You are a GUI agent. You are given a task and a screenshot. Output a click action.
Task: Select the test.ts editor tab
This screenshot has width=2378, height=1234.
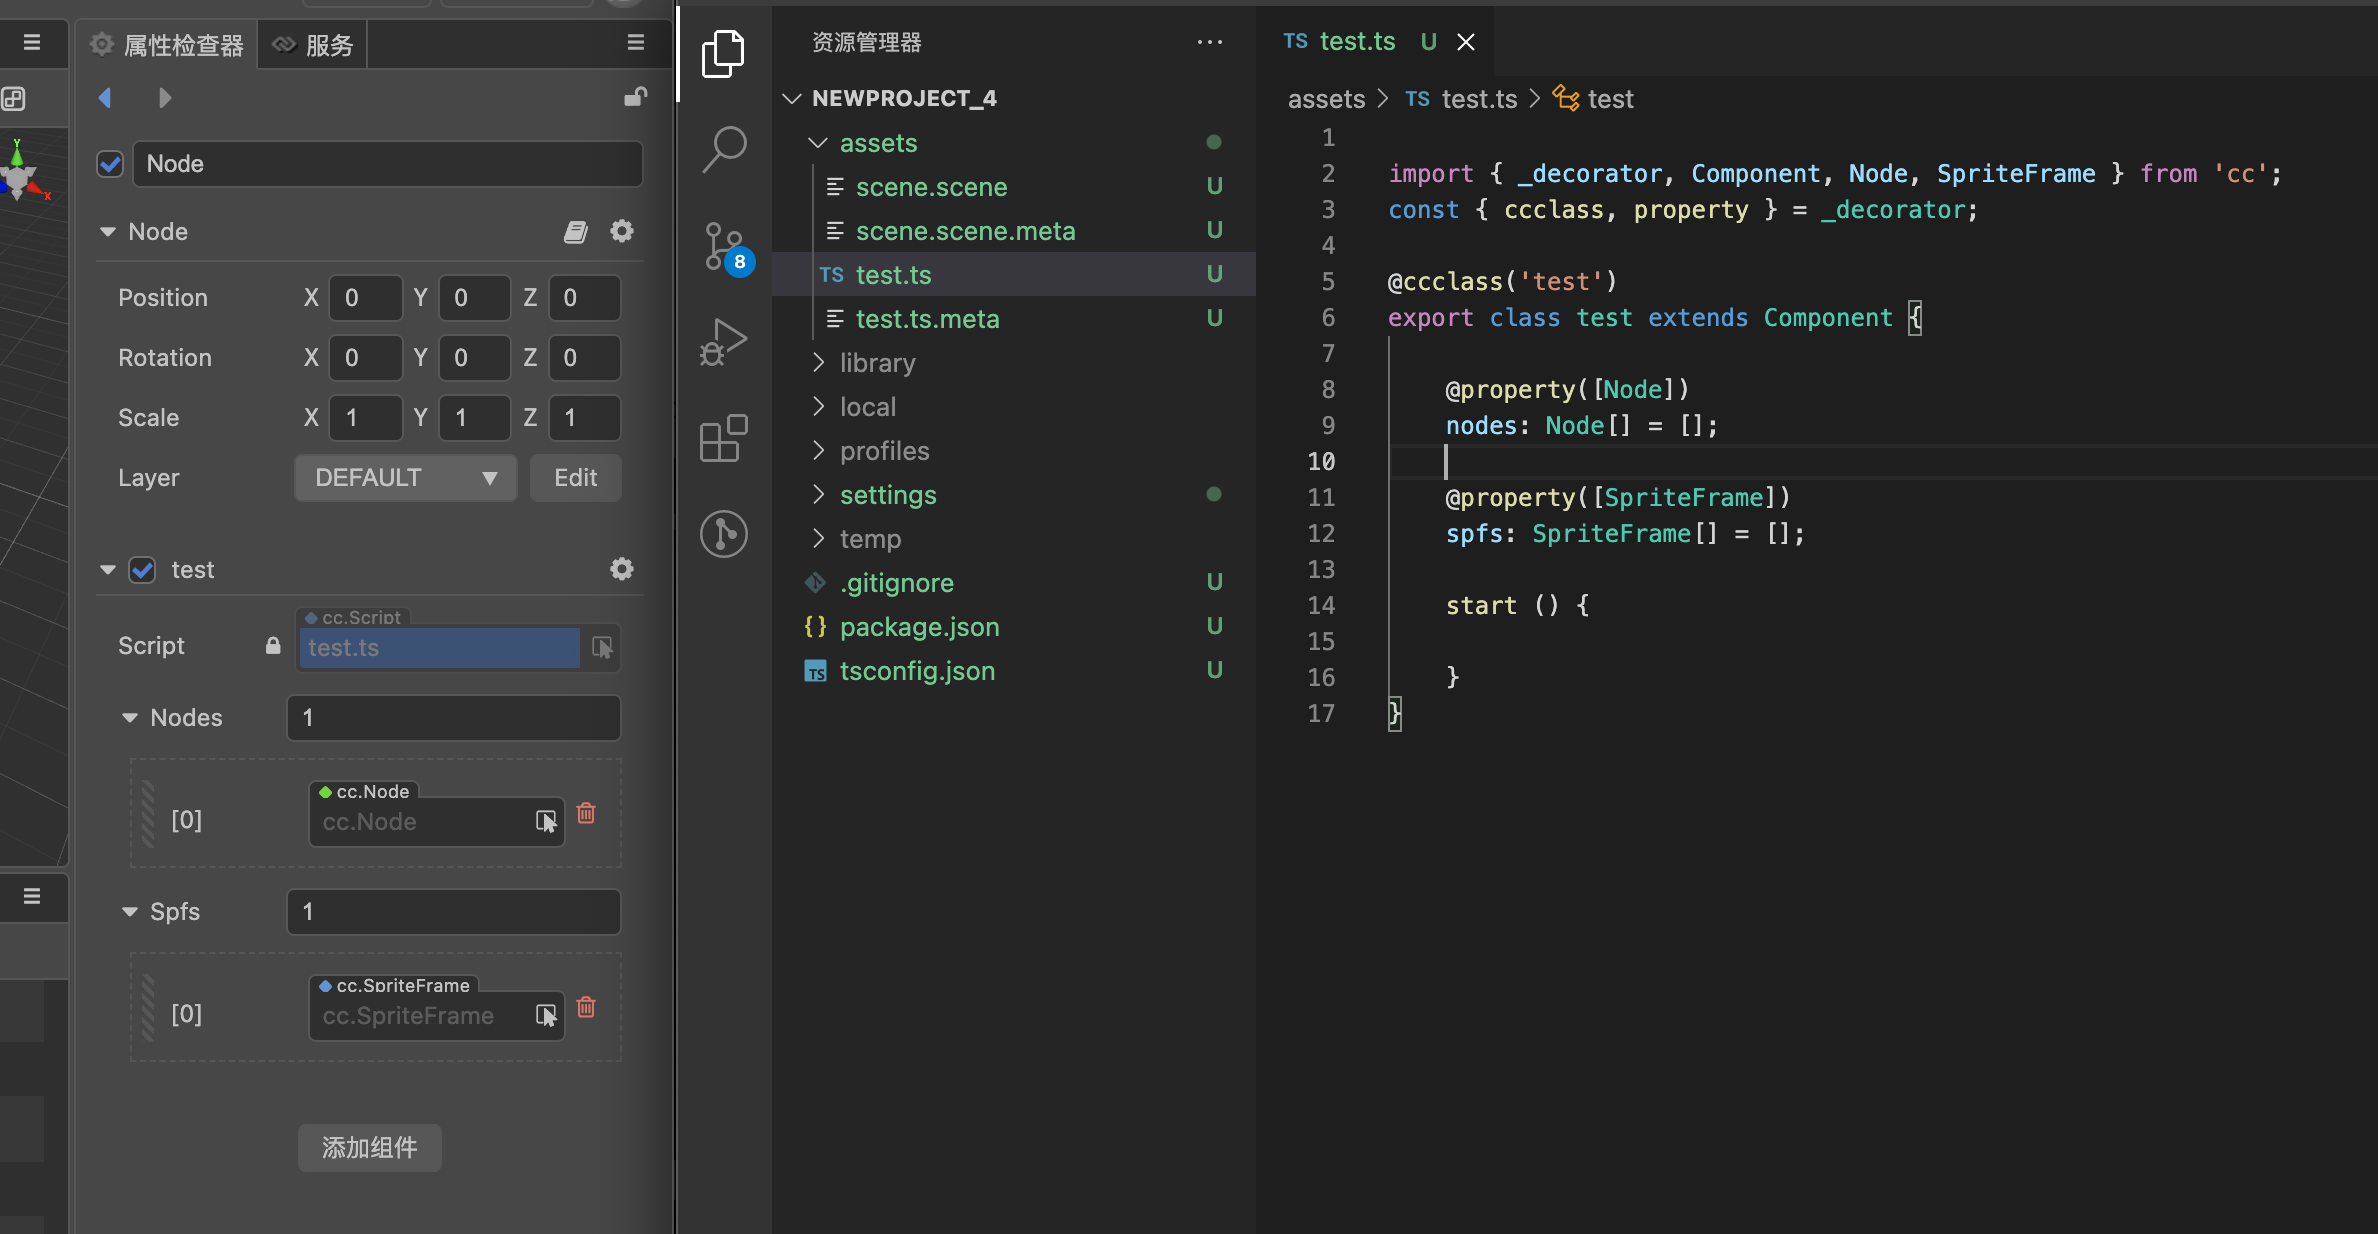(1356, 42)
